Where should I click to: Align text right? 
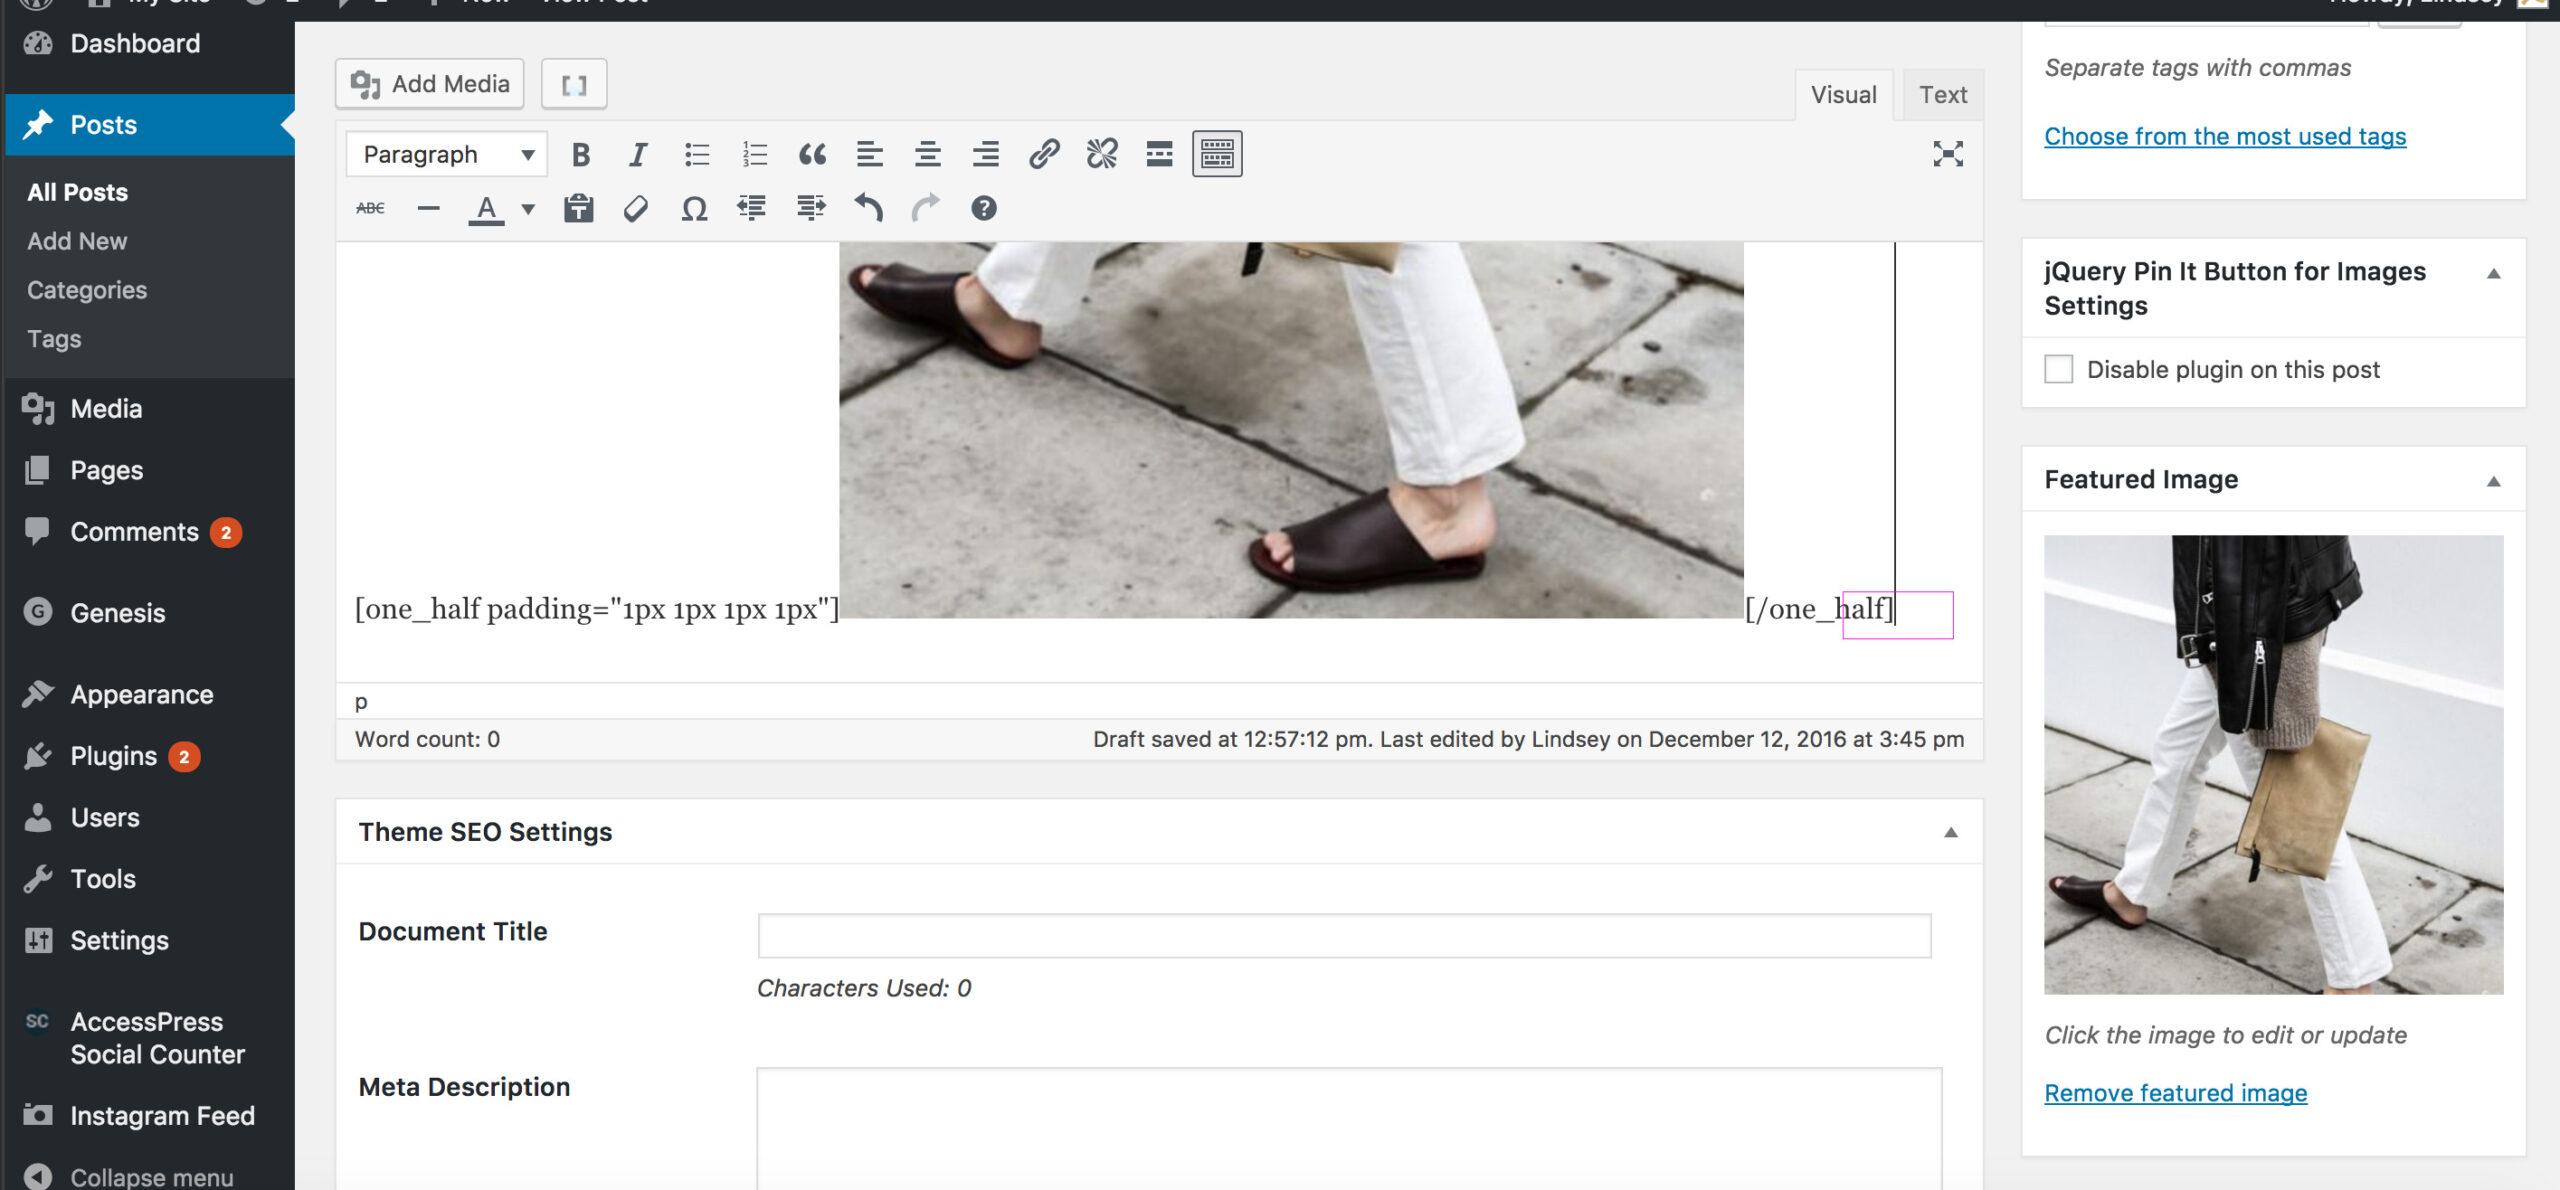point(986,154)
